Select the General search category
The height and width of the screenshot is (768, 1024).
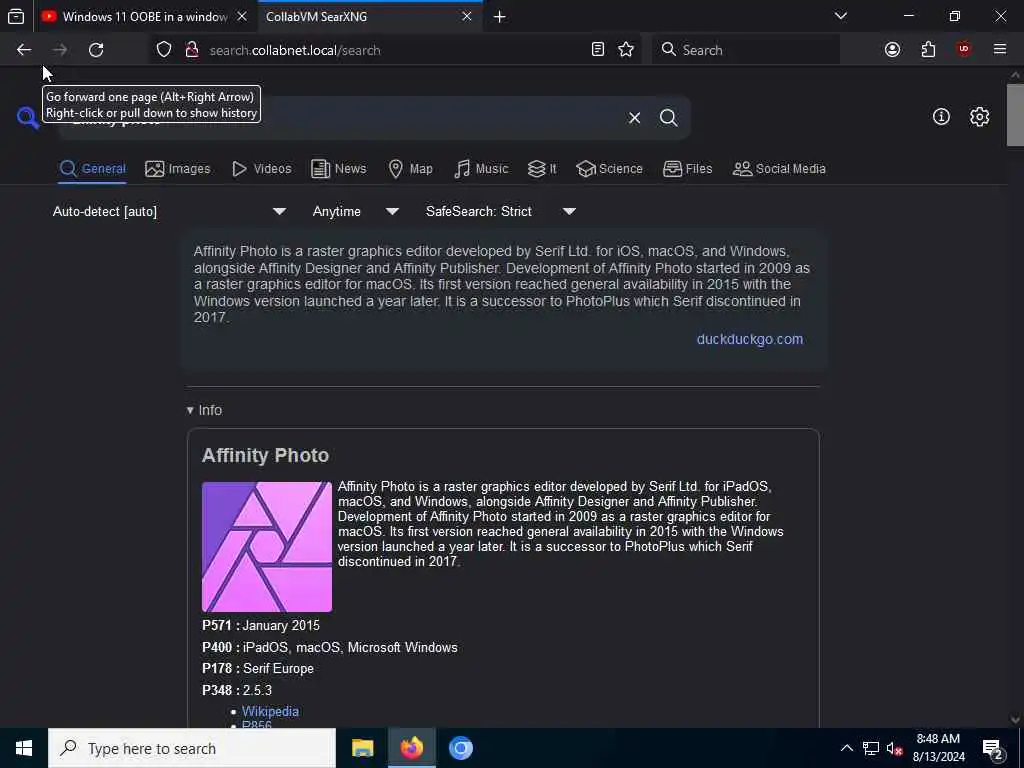point(93,168)
